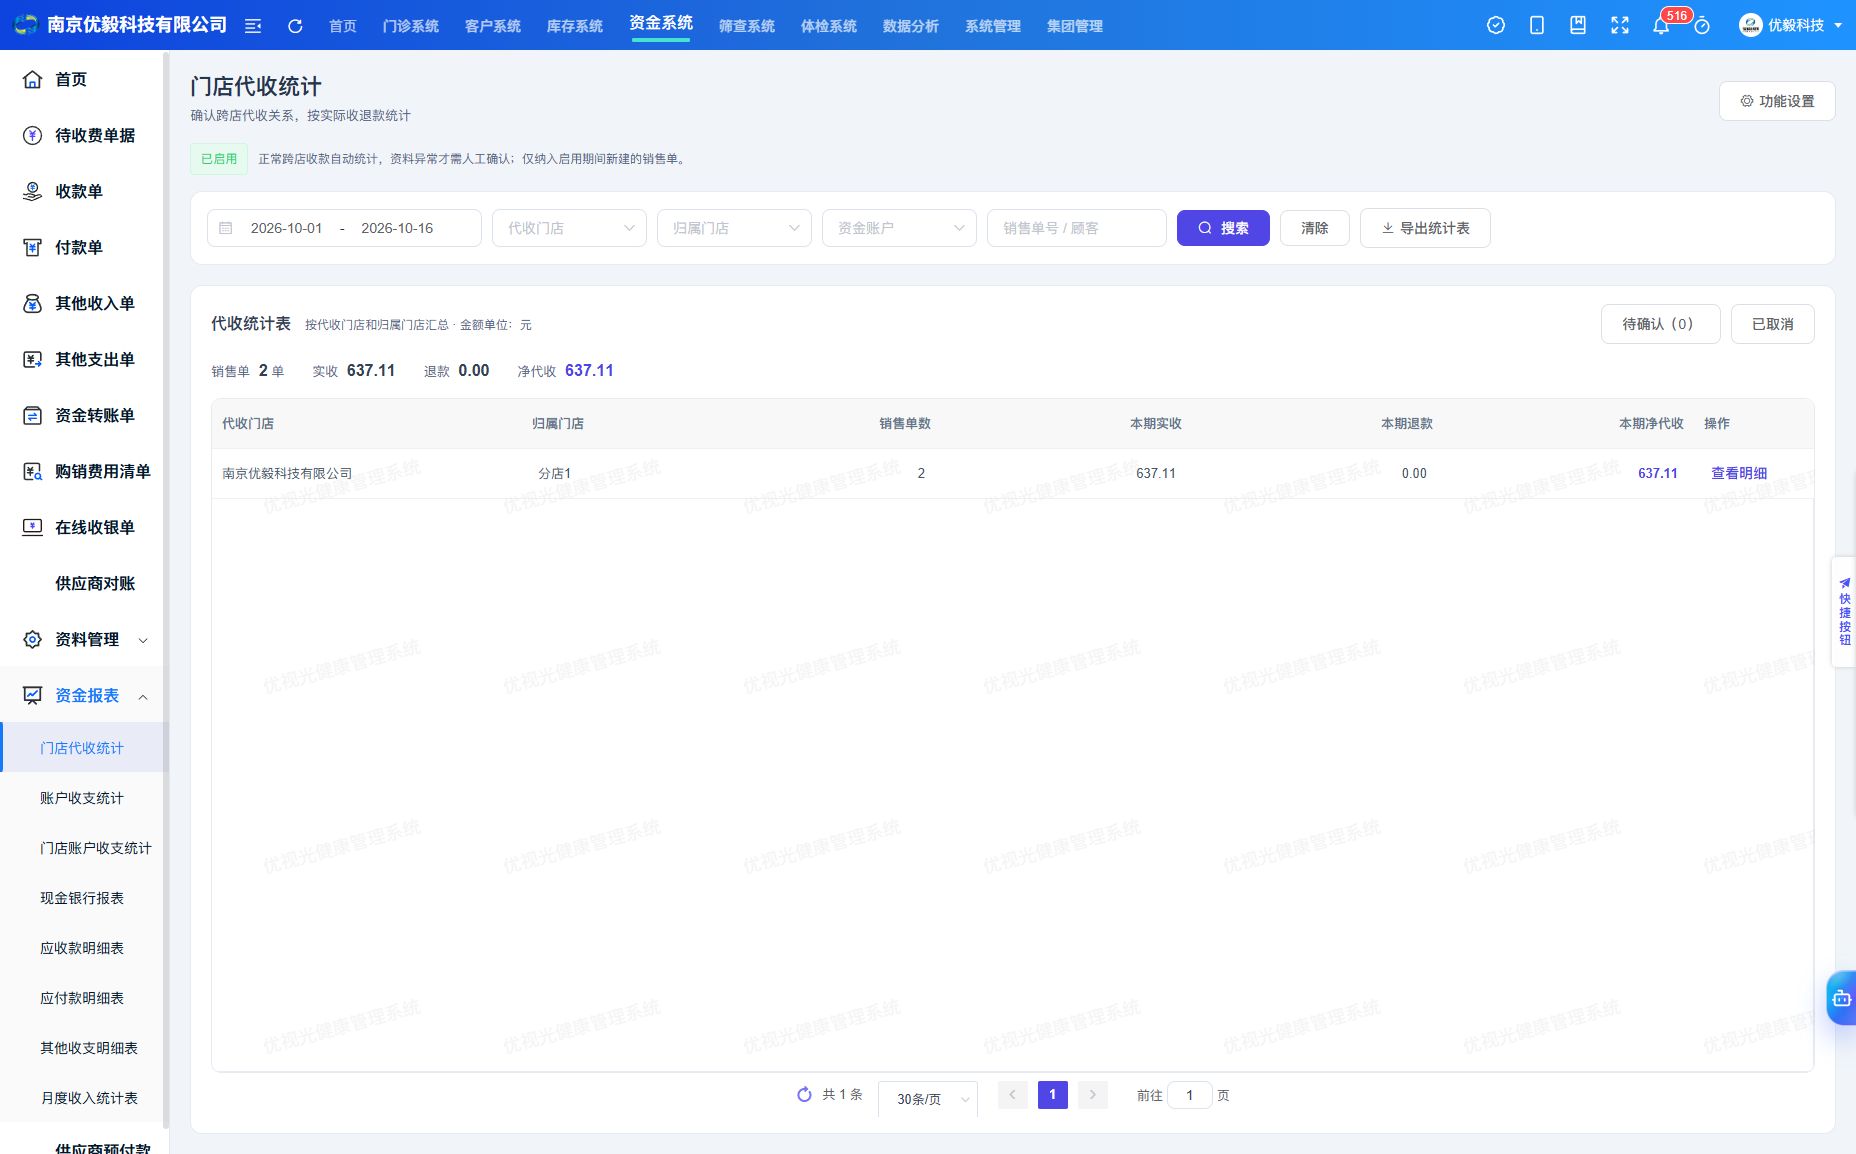This screenshot has width=1856, height=1154.
Task: Open the bookmark manual icon in header
Action: point(1578,25)
